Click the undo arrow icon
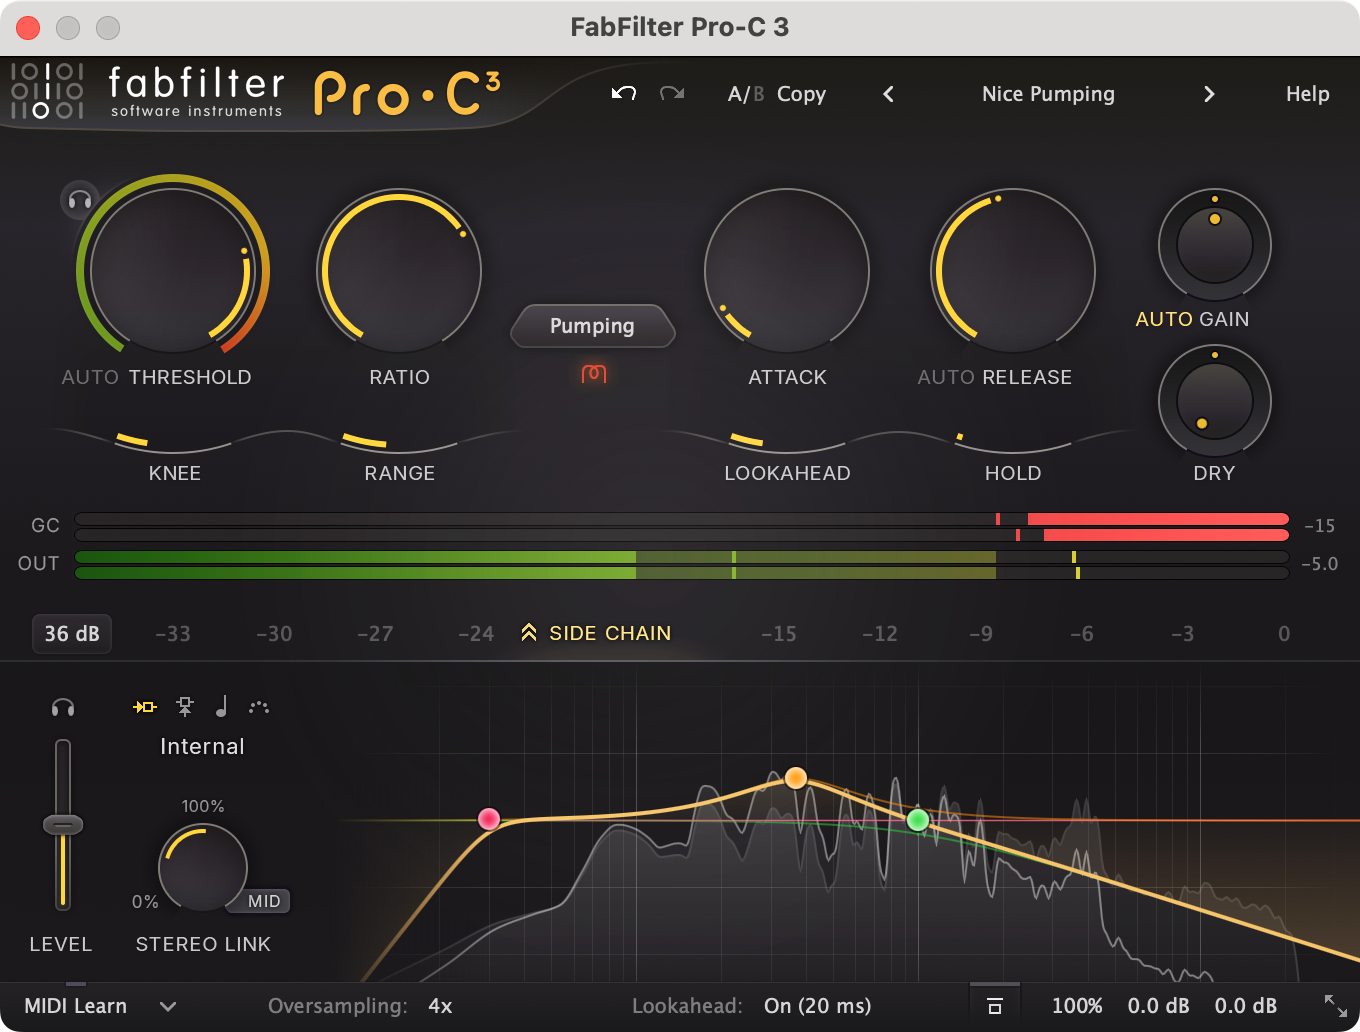 click(x=622, y=93)
